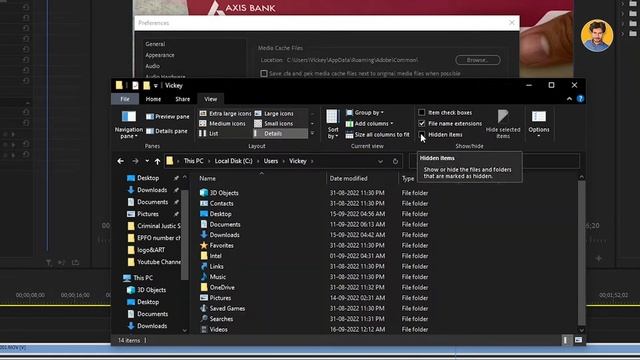Viewport: 640px width, 360px height.
Task: Open EPFO number folder in navigation pane
Action: [x=154, y=238]
